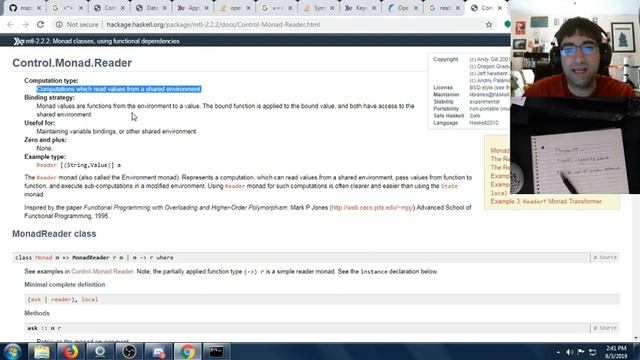The image size is (640, 360).
Task: Click the hackage.haskell.org address bar
Action: pyautogui.click(x=213, y=24)
